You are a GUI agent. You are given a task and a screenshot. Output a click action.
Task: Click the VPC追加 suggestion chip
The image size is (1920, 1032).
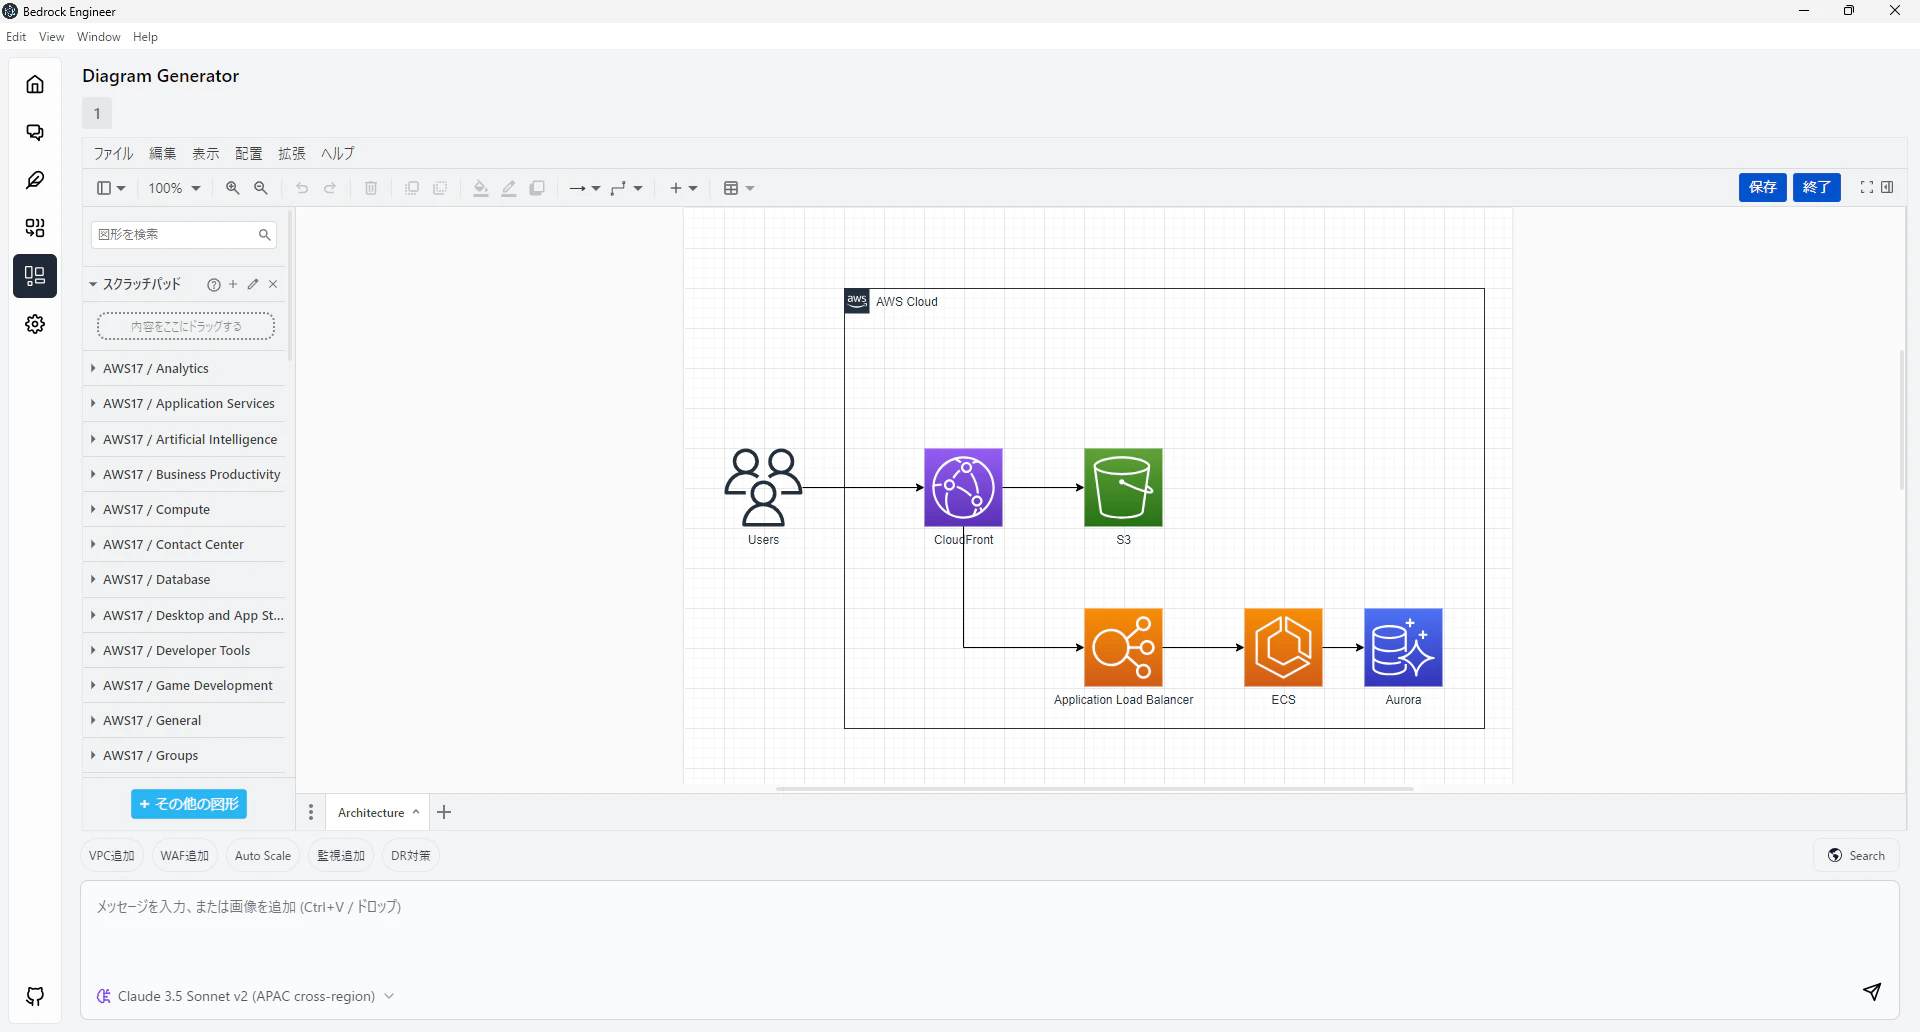[x=112, y=856]
